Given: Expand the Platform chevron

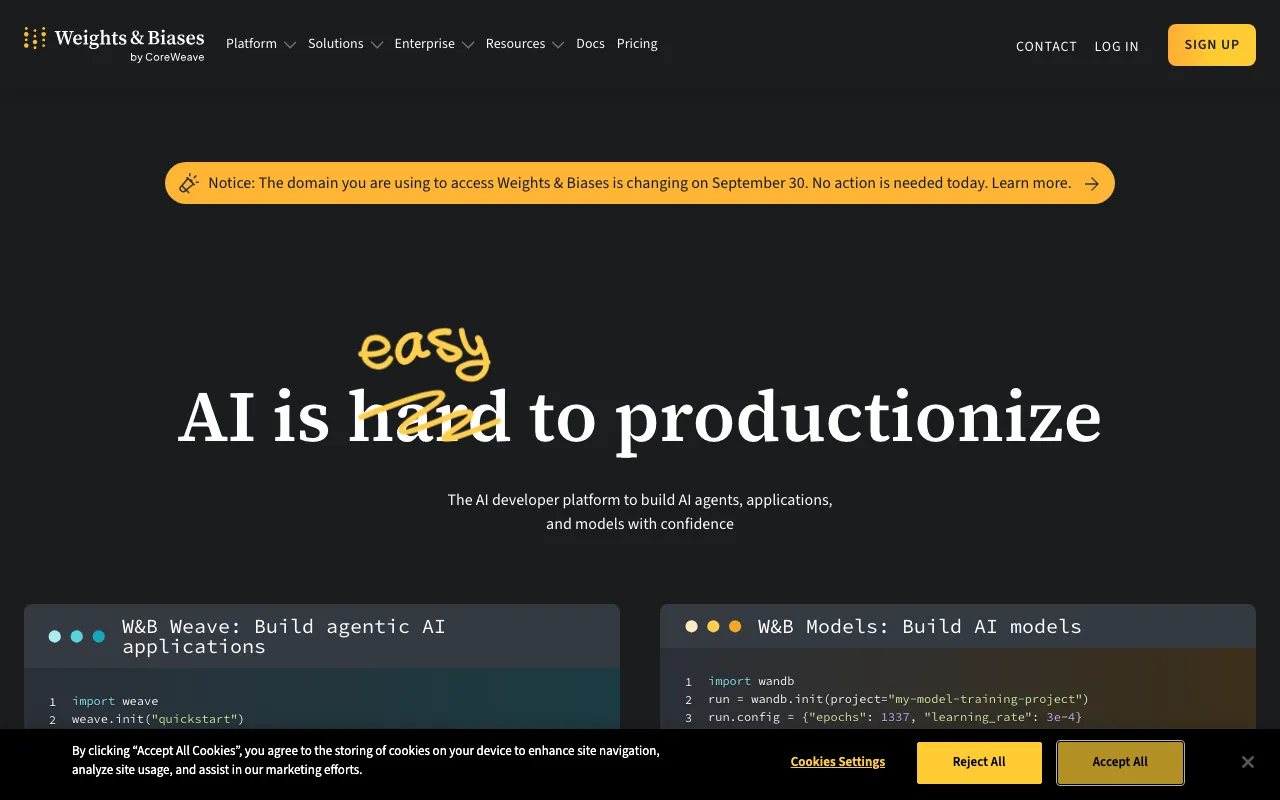Looking at the screenshot, I should pyautogui.click(x=290, y=45).
